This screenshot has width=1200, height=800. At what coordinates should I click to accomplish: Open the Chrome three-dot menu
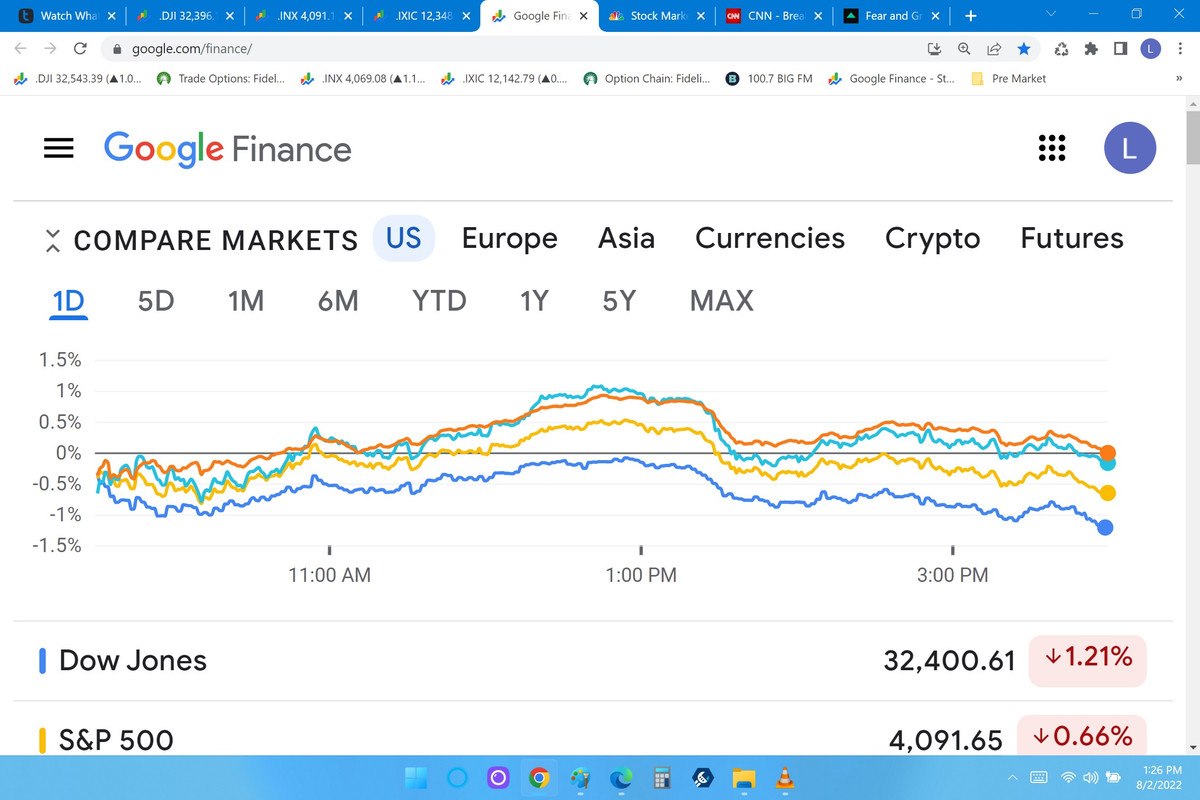click(x=1179, y=48)
